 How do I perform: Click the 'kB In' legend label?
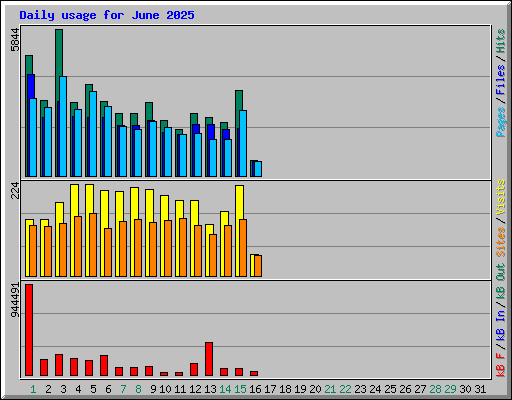tap(501, 325)
